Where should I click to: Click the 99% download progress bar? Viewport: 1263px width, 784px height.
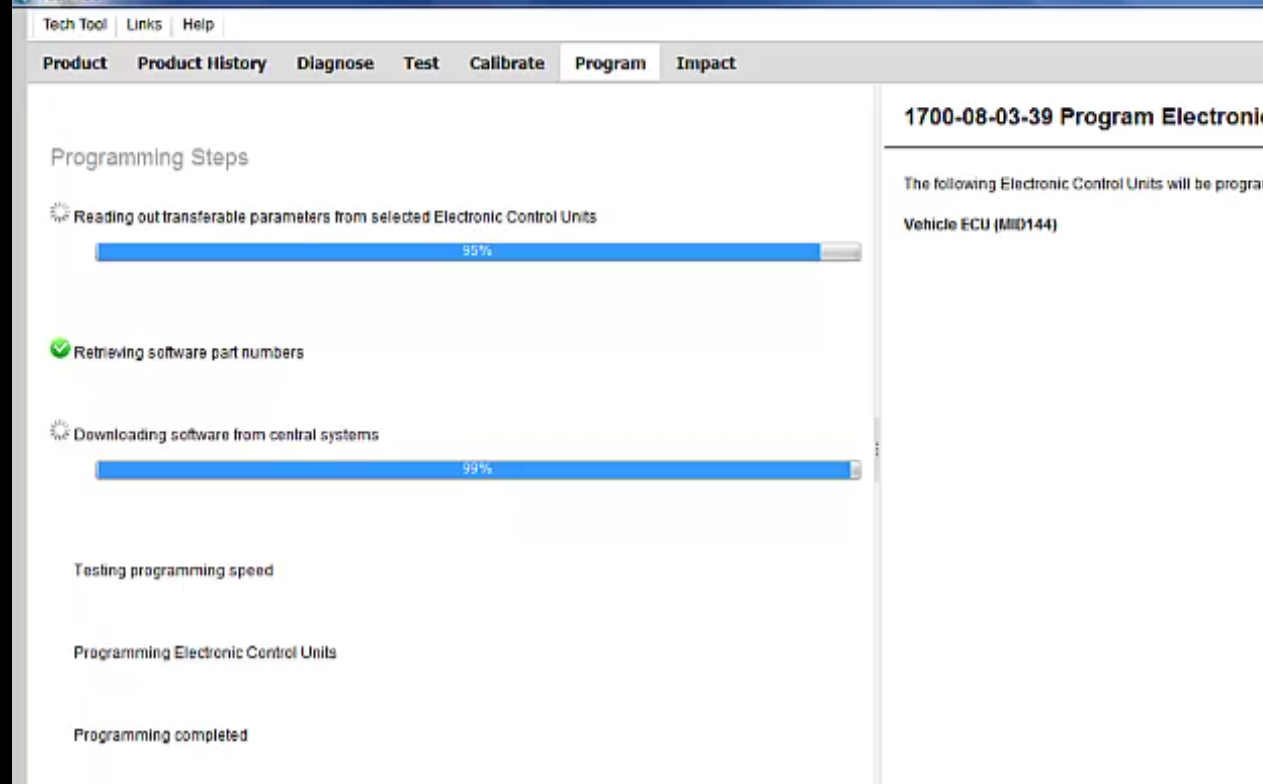click(478, 468)
